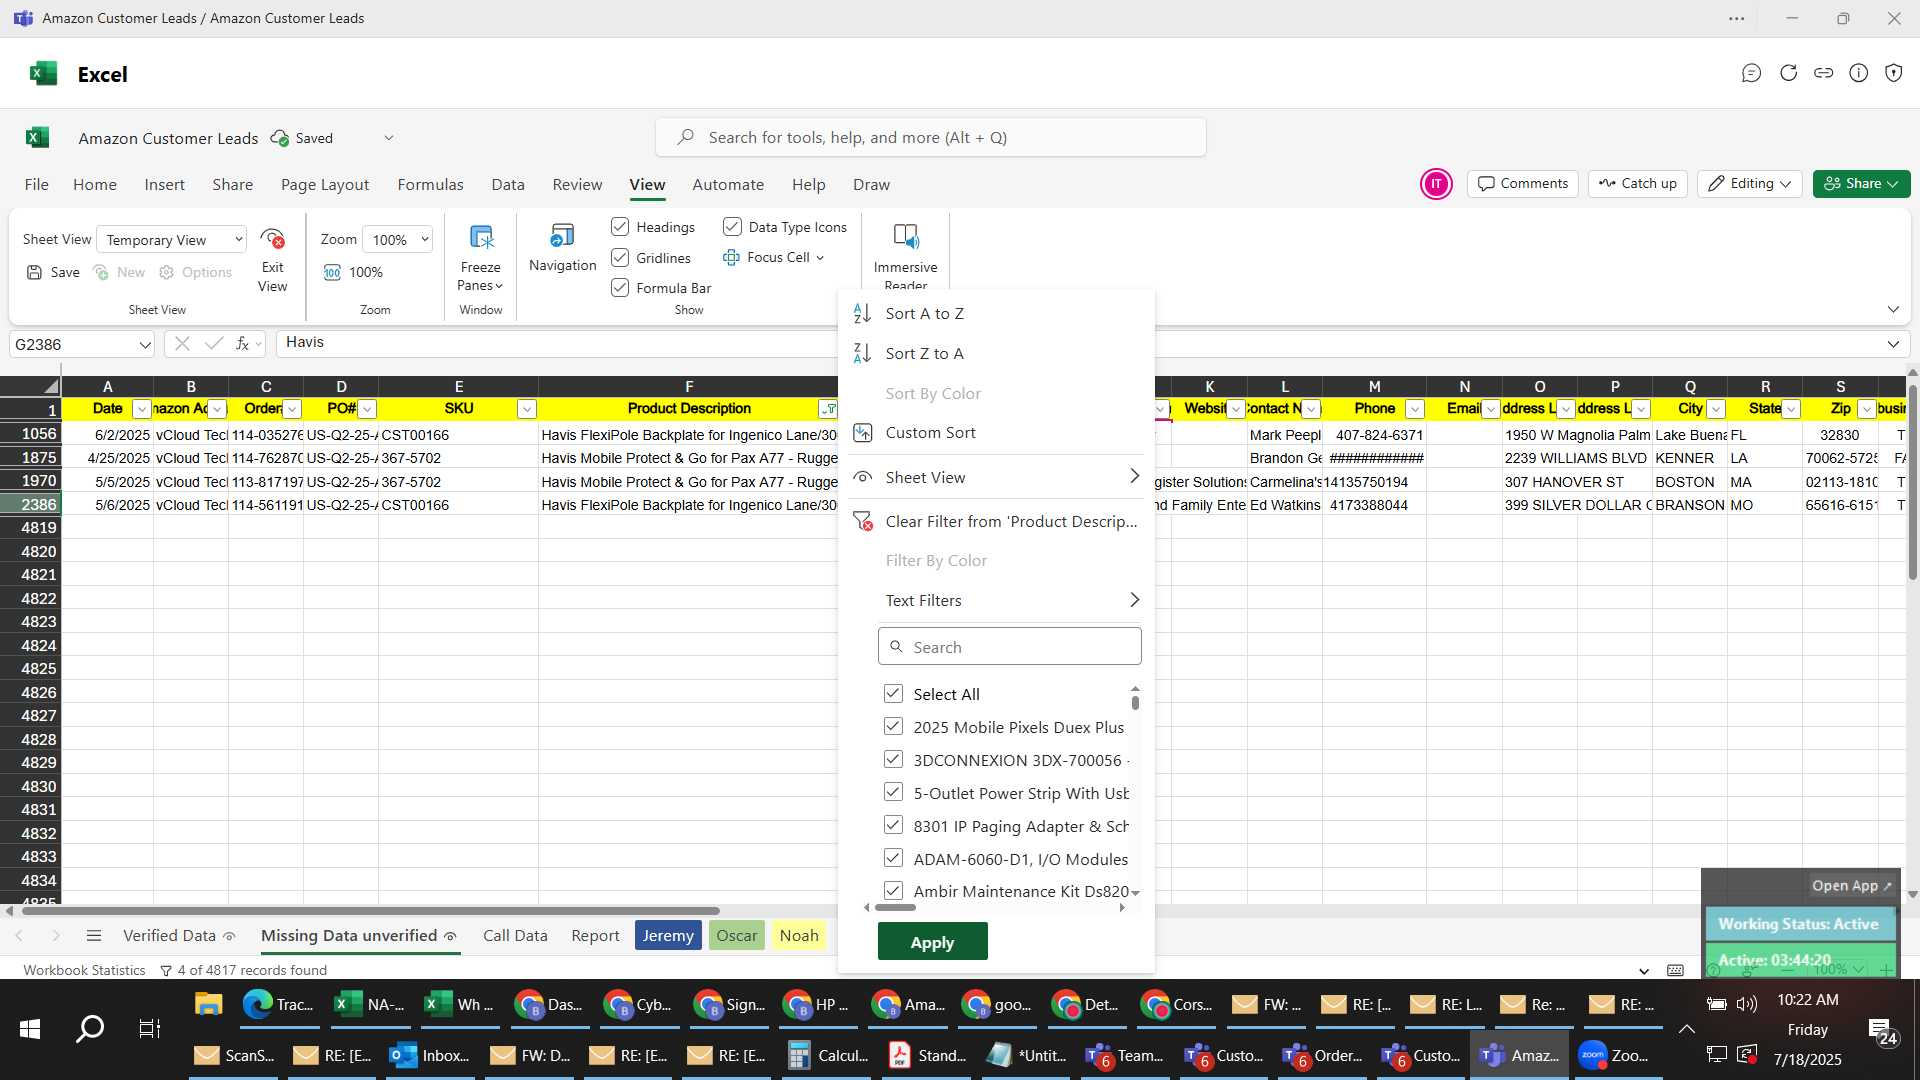Choose Sort A to Z
The width and height of the screenshot is (1920, 1080).
coord(924,313)
